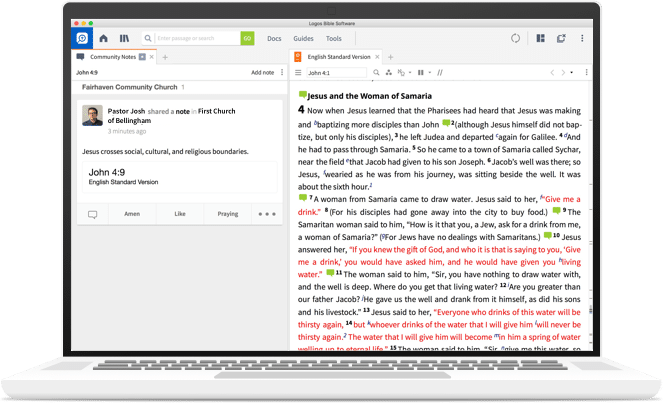Open the app kebab menu at top right

582,38
